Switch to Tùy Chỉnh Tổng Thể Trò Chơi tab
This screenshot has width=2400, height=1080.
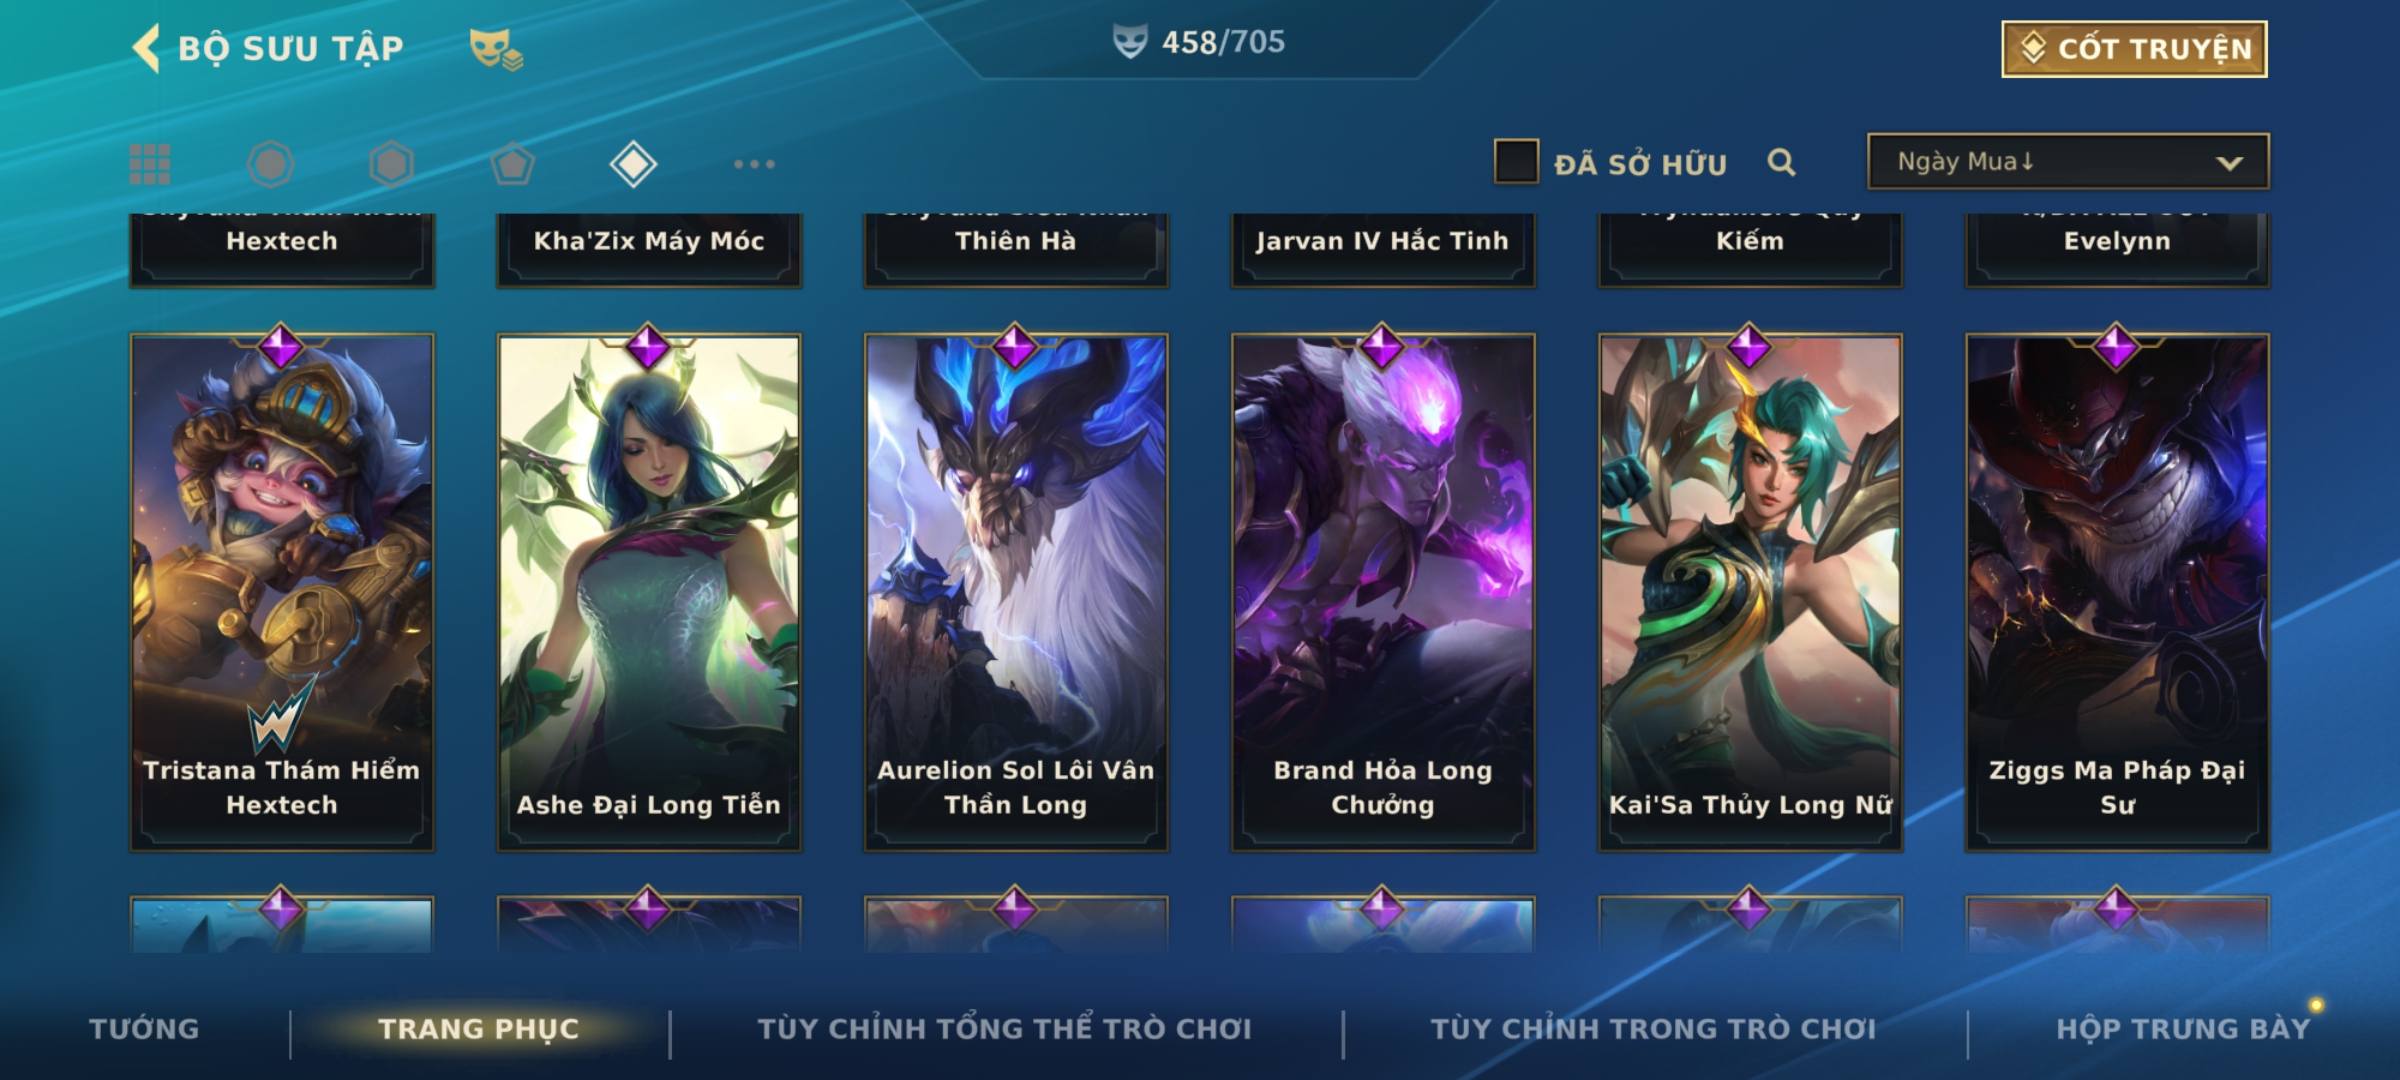pos(1004,1028)
